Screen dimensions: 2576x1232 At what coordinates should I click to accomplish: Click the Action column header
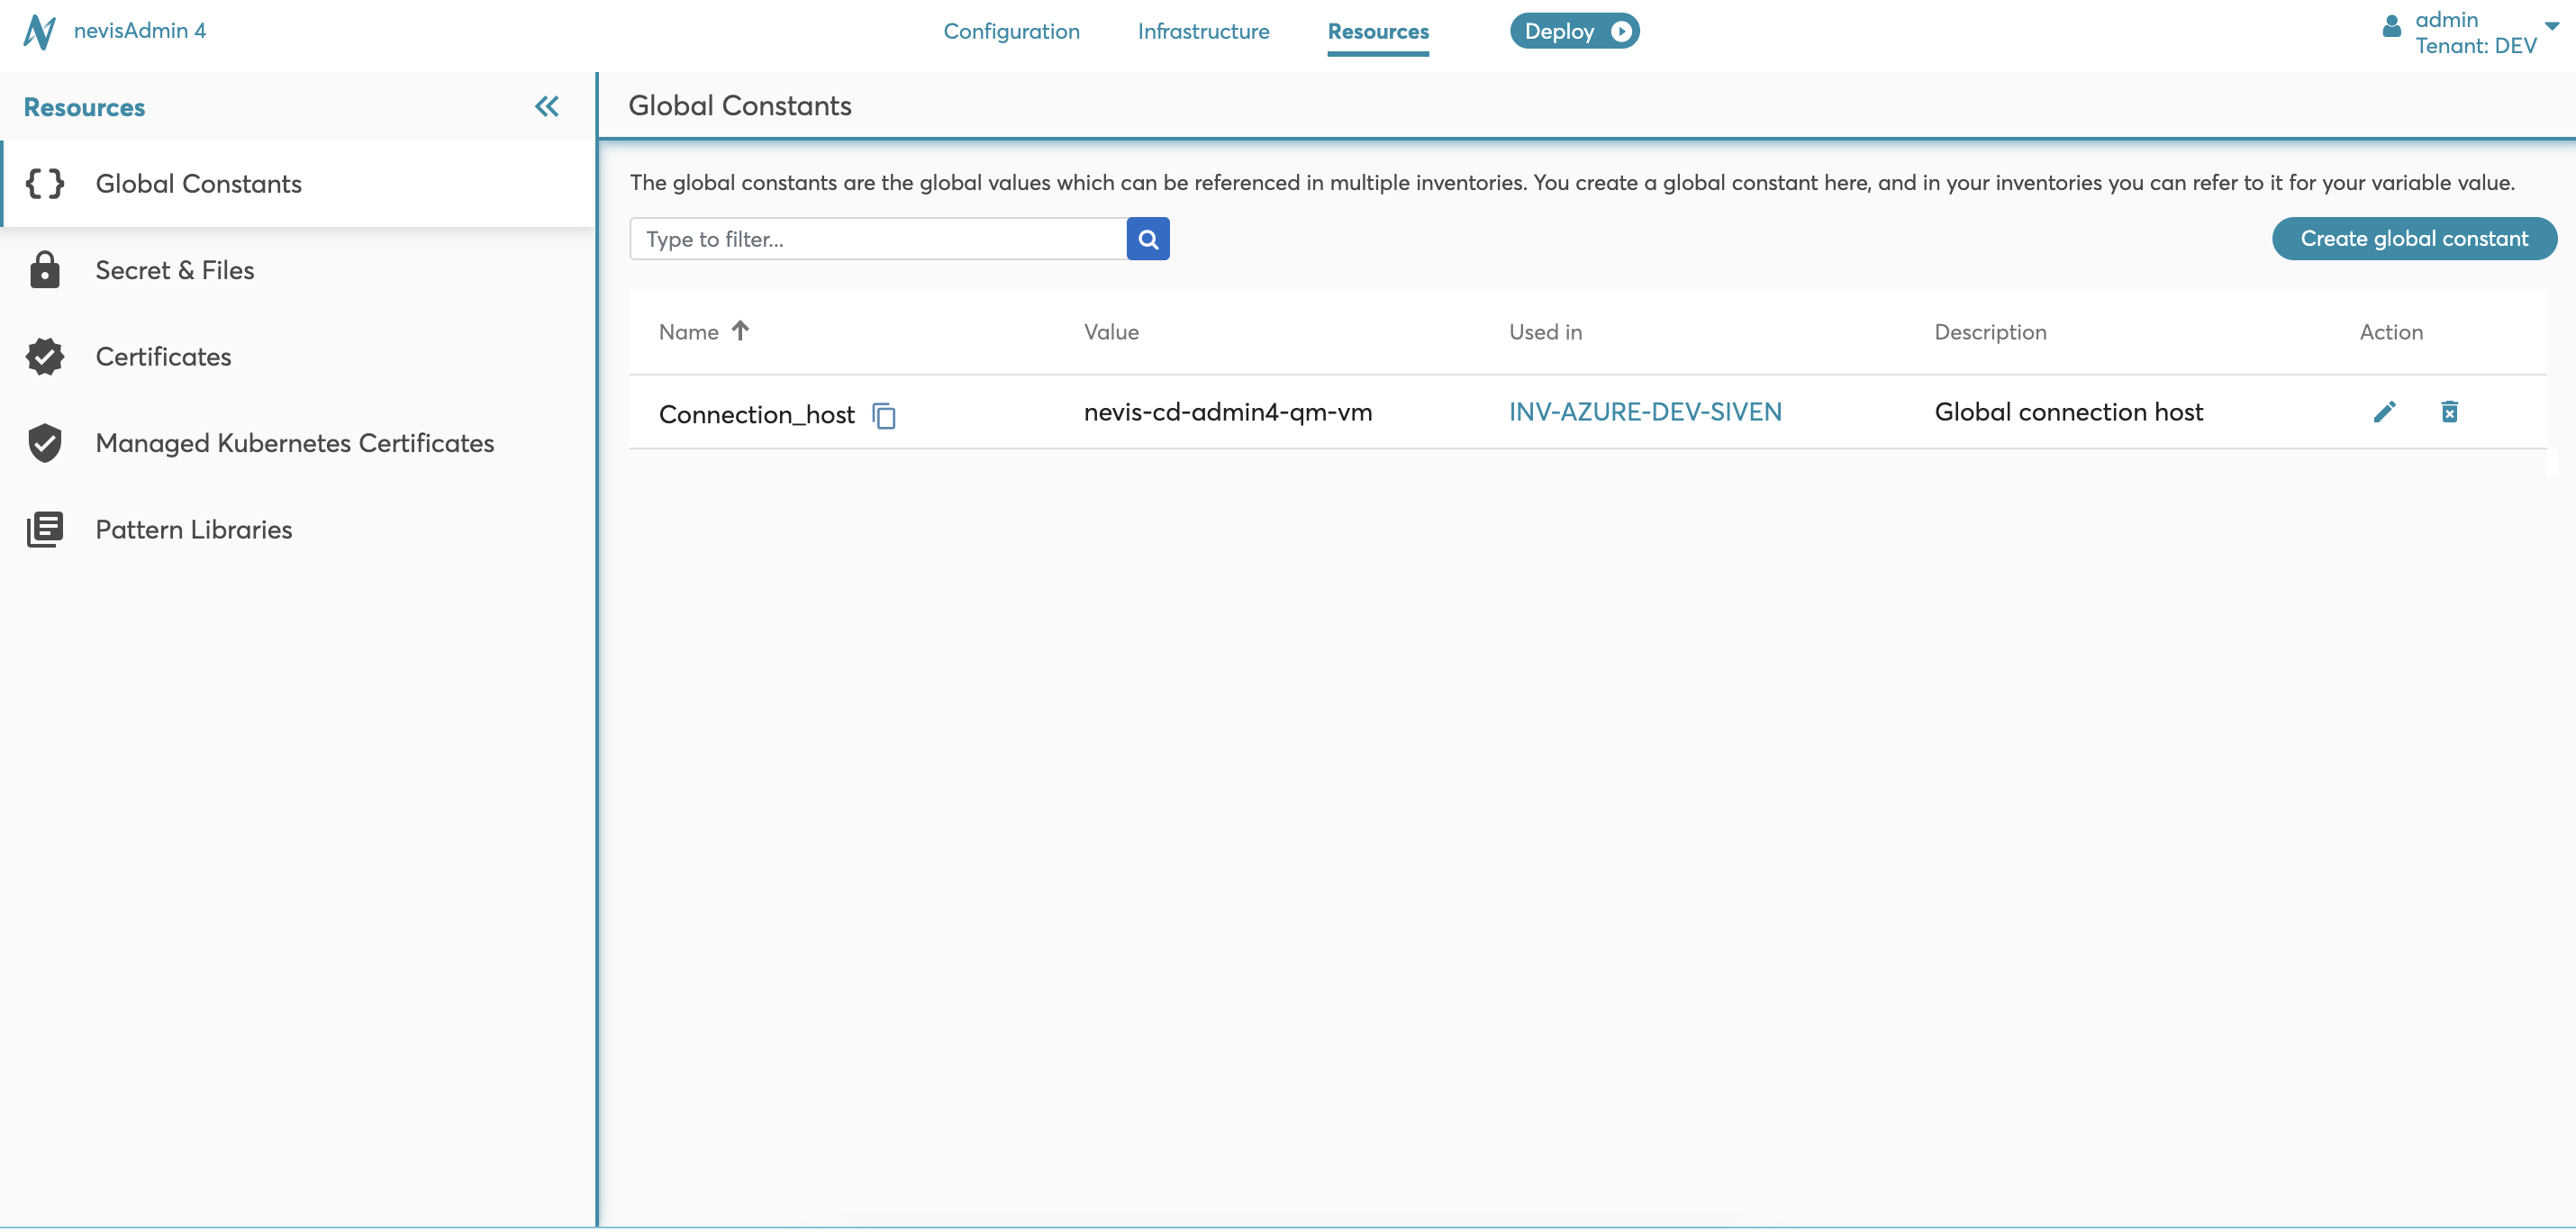pyautogui.click(x=2391, y=332)
